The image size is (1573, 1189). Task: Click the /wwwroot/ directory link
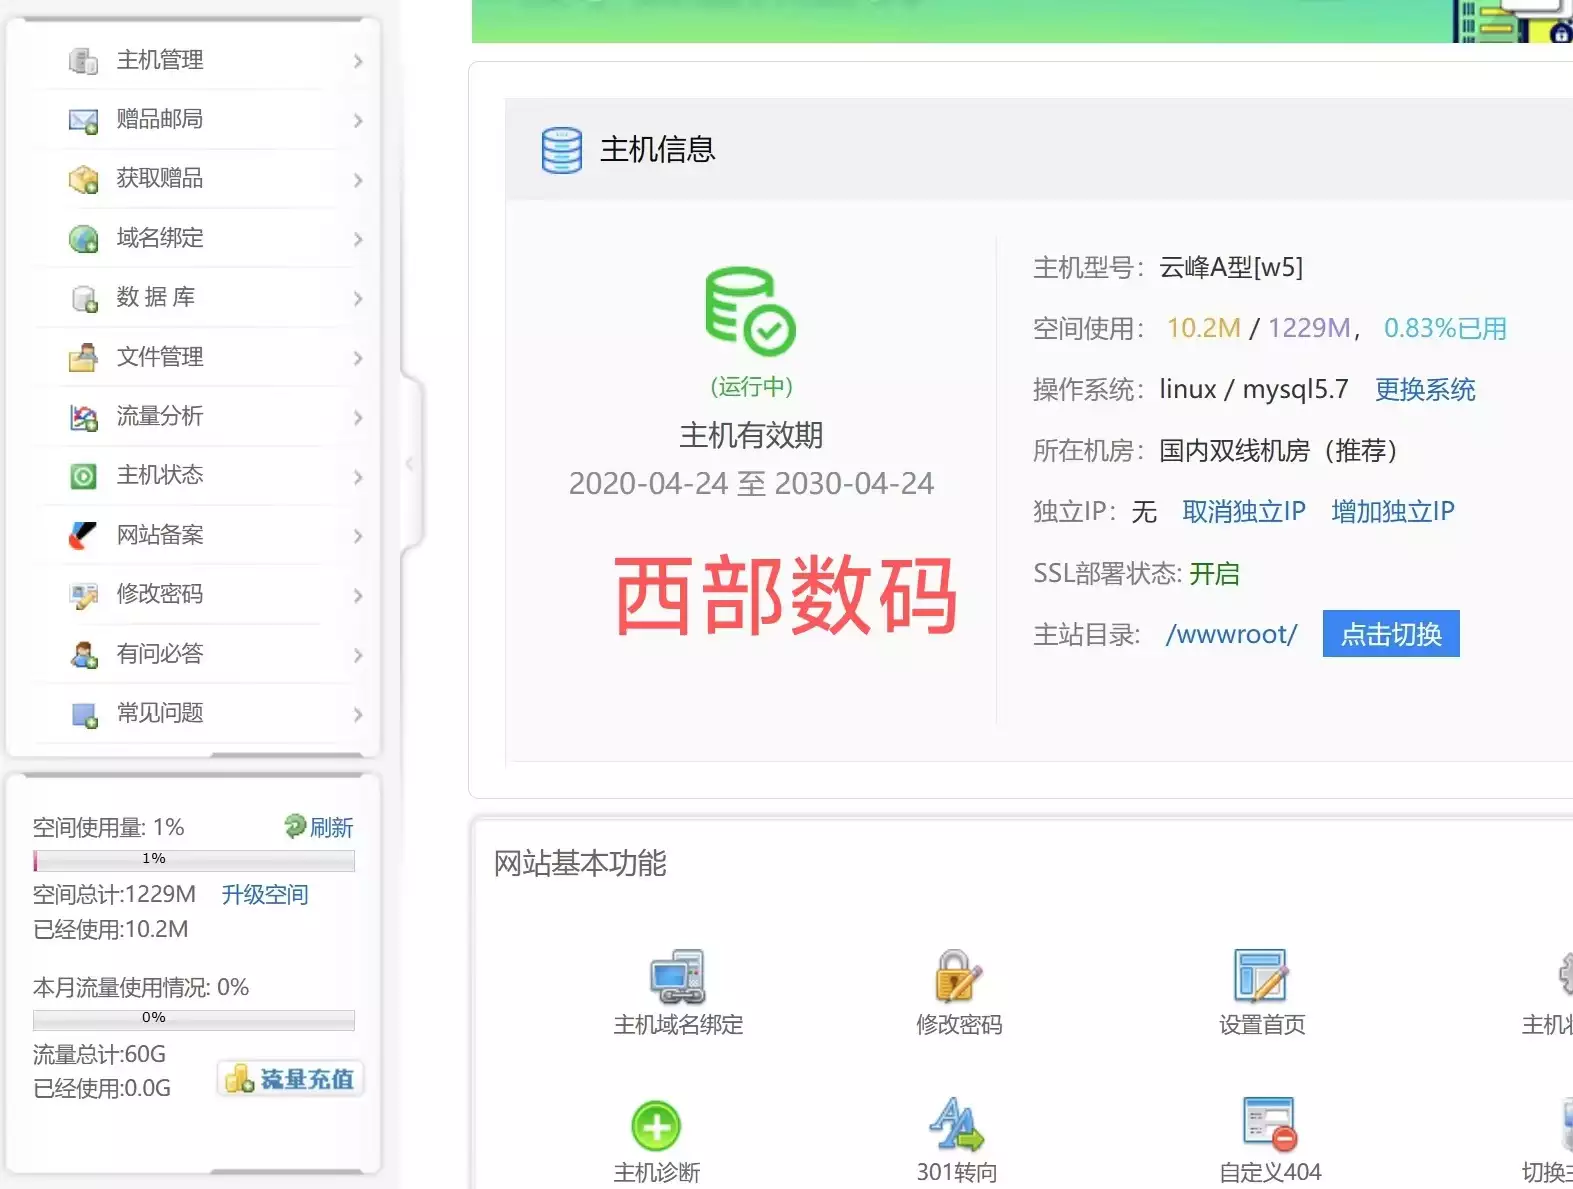point(1231,635)
